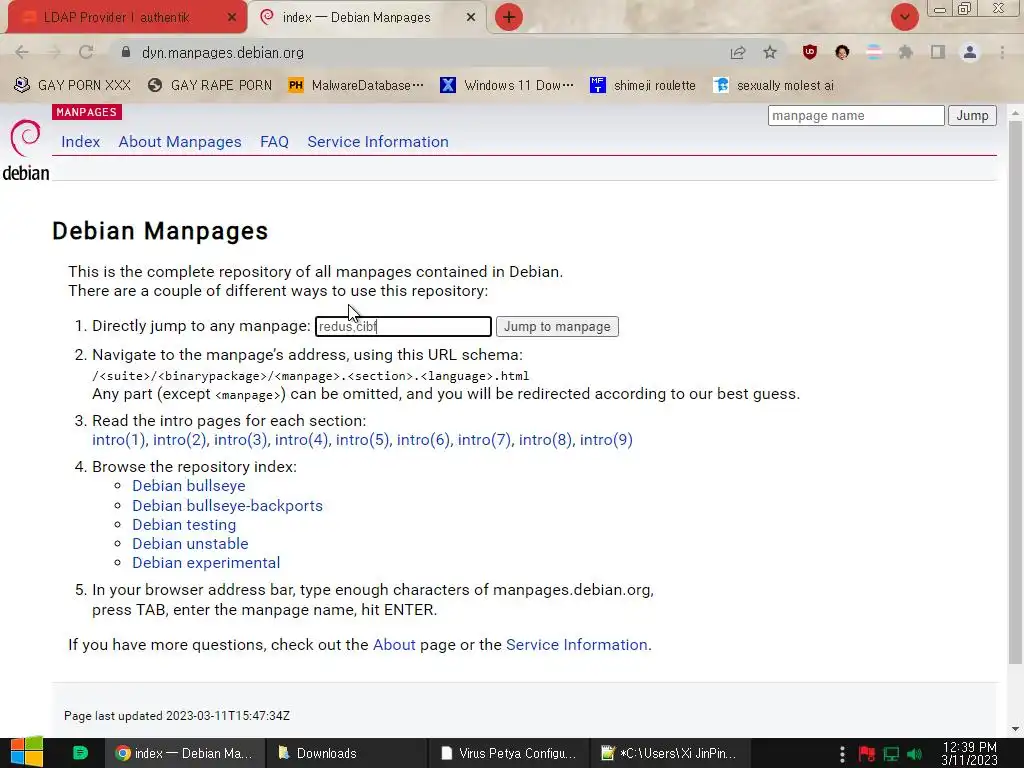1024x768 pixels.
Task: Open the FAQ navigation link
Action: click(x=274, y=142)
